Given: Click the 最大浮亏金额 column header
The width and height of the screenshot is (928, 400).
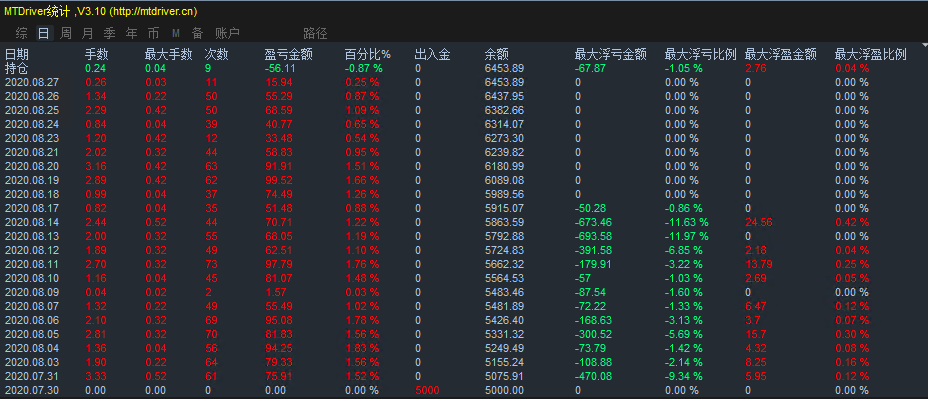Looking at the screenshot, I should click(611, 54).
